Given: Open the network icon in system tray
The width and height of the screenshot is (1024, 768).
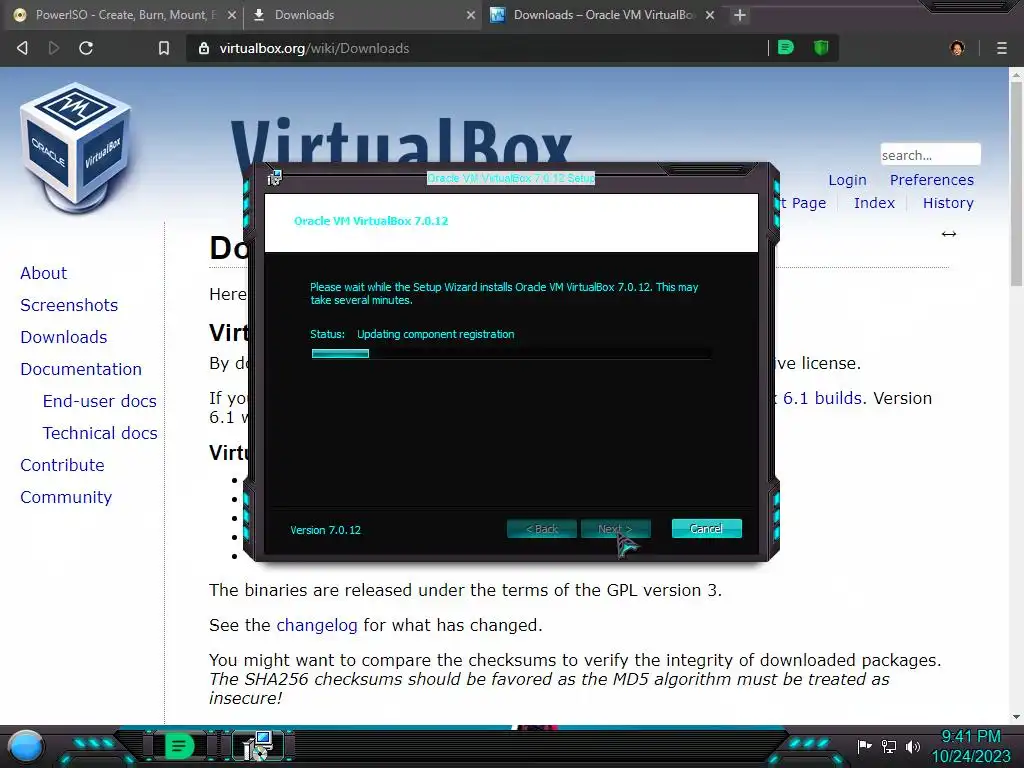Looking at the screenshot, I should coord(889,746).
